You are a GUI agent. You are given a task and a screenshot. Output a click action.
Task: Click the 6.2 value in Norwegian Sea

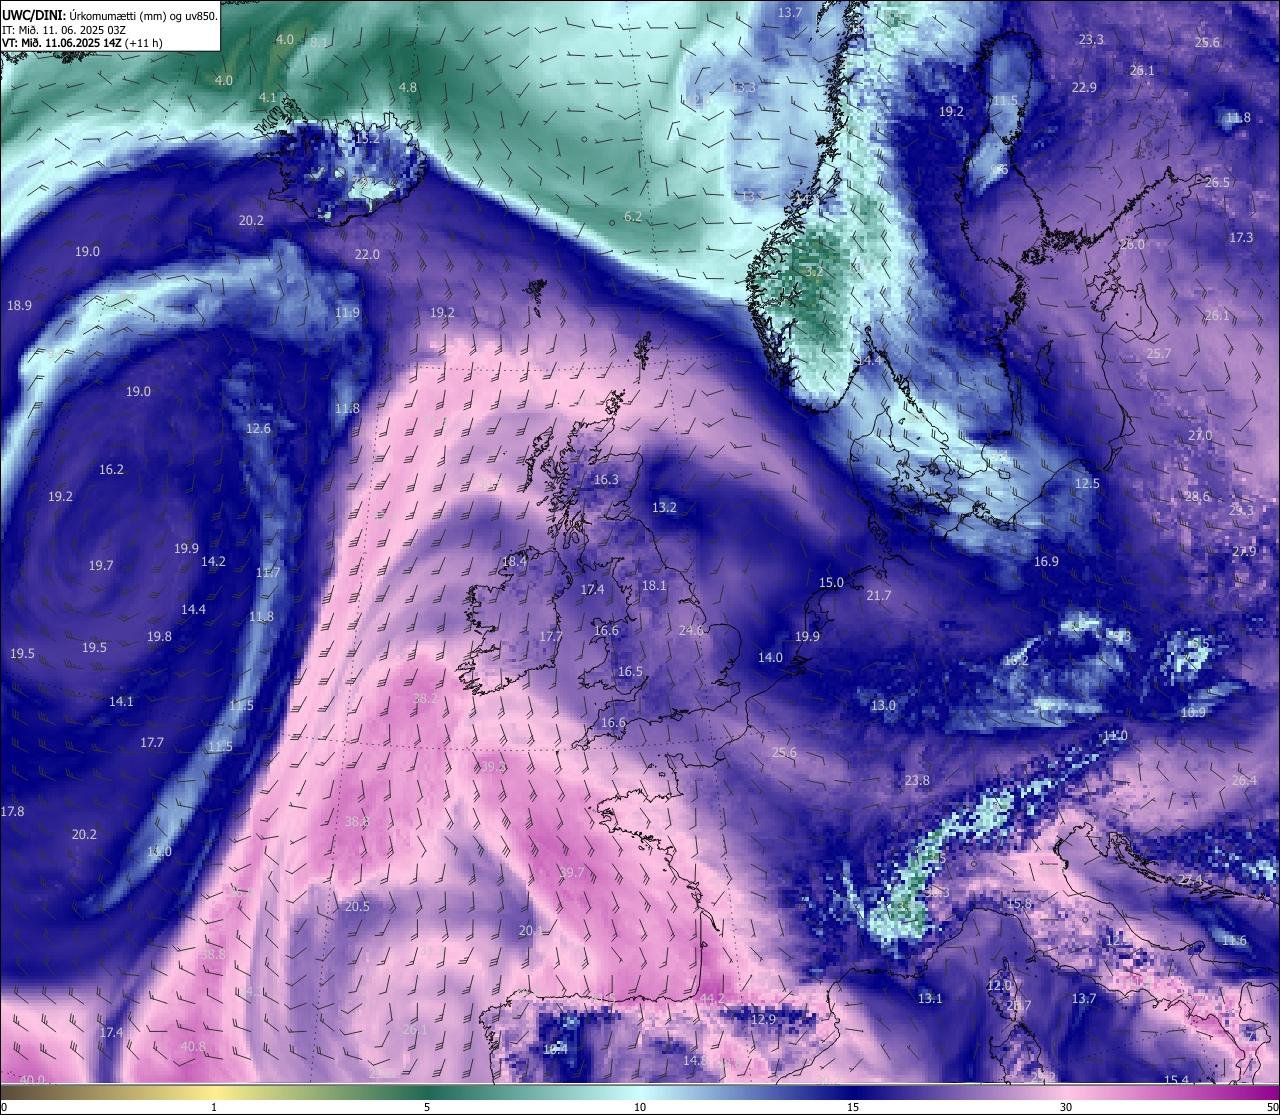[x=633, y=217]
